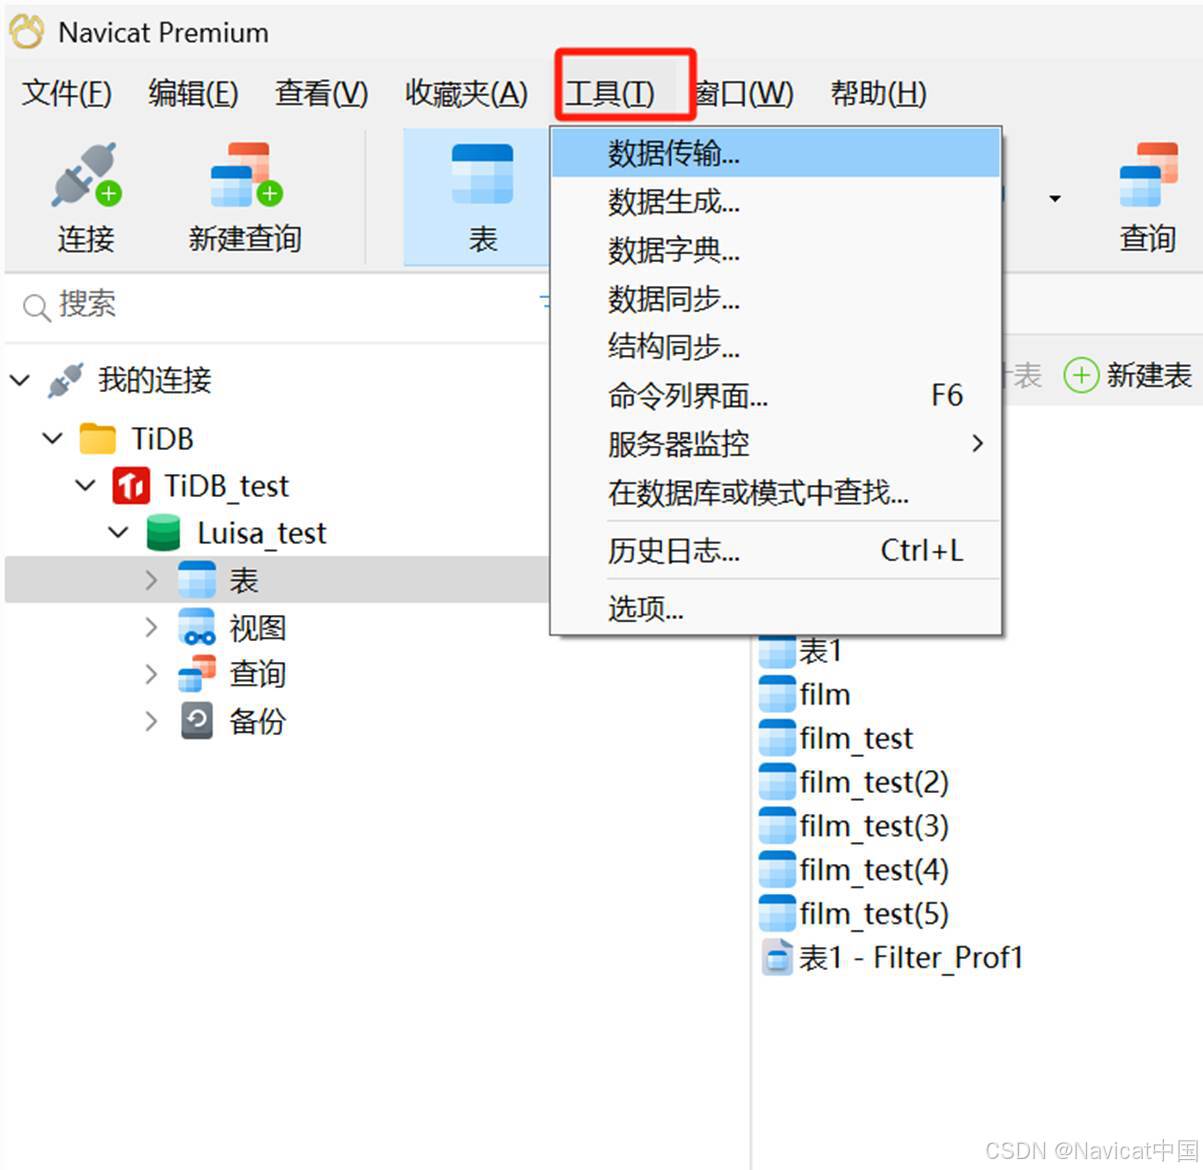Choose 在数据库或模式中查找... menu entry

(x=776, y=491)
